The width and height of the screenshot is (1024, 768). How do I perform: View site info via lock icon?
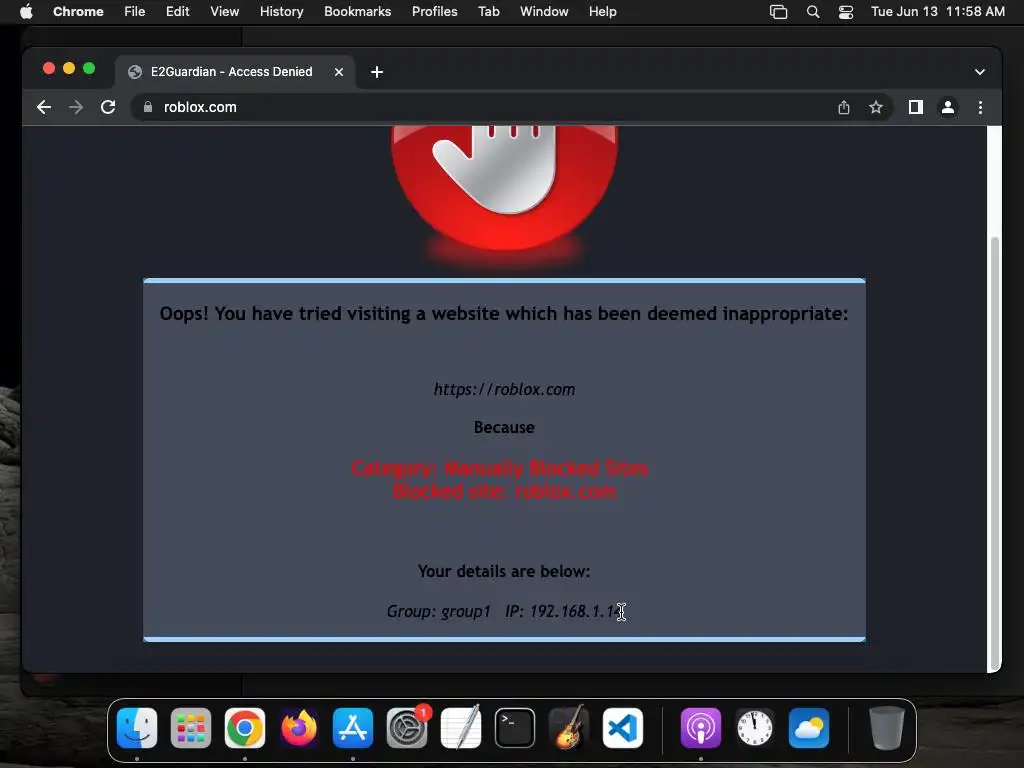point(148,107)
